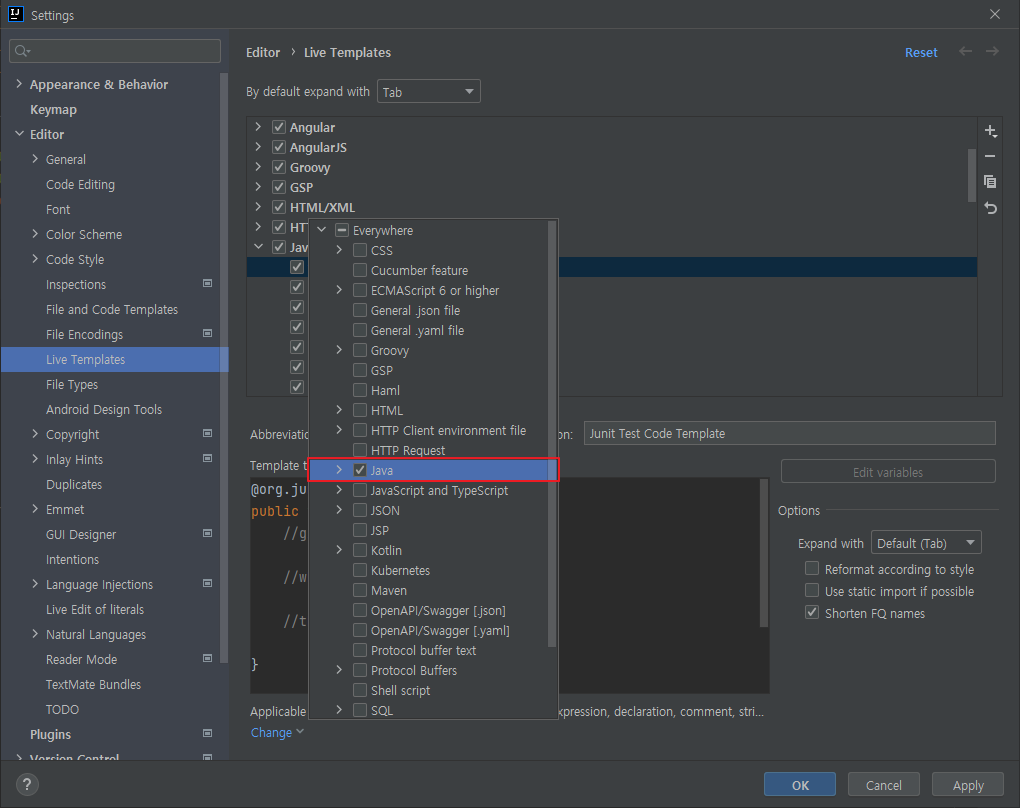Focus the settings search field
Screen dimensions: 1020x808
coord(115,51)
